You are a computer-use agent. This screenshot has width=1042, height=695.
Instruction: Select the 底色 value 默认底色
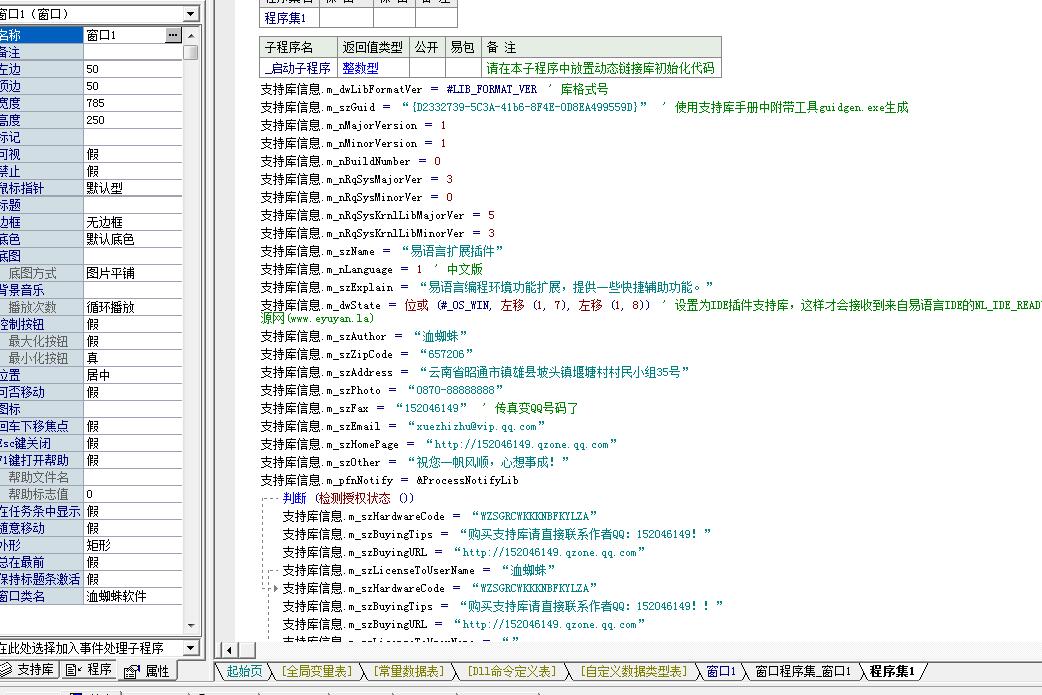click(x=133, y=239)
